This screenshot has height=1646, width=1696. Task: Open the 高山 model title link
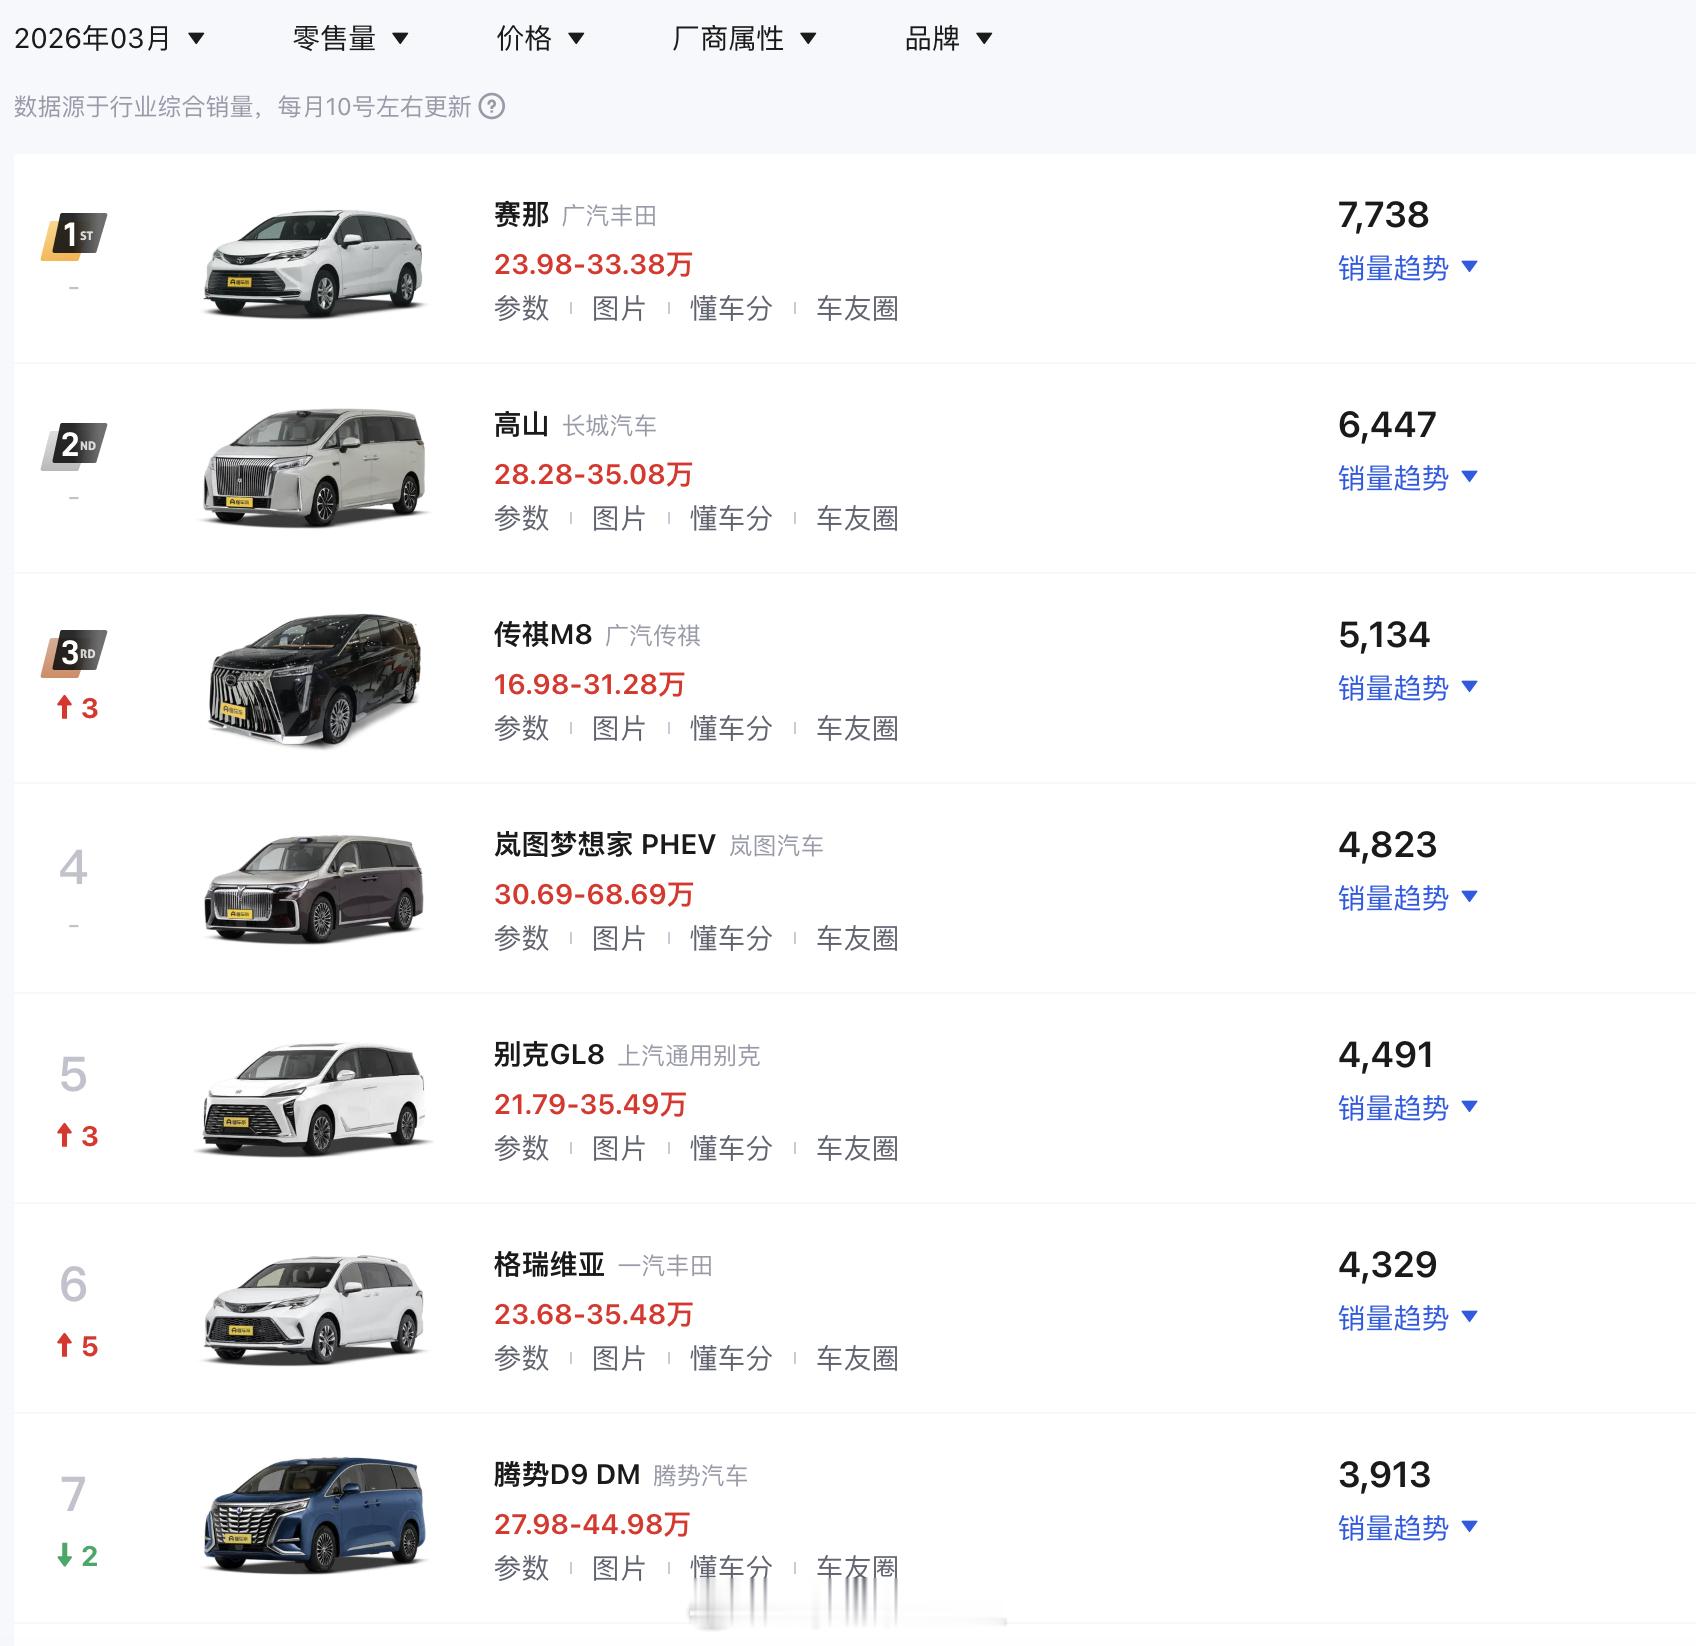click(522, 425)
